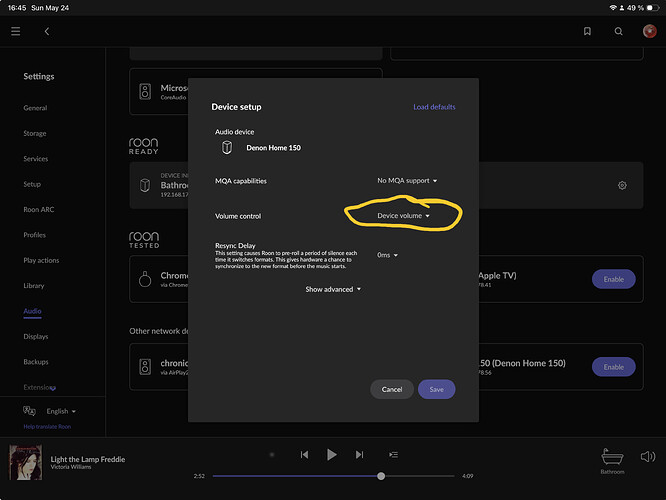Open the Light the Lamp Freddie album art
The image size is (666, 500).
[x=25, y=462]
